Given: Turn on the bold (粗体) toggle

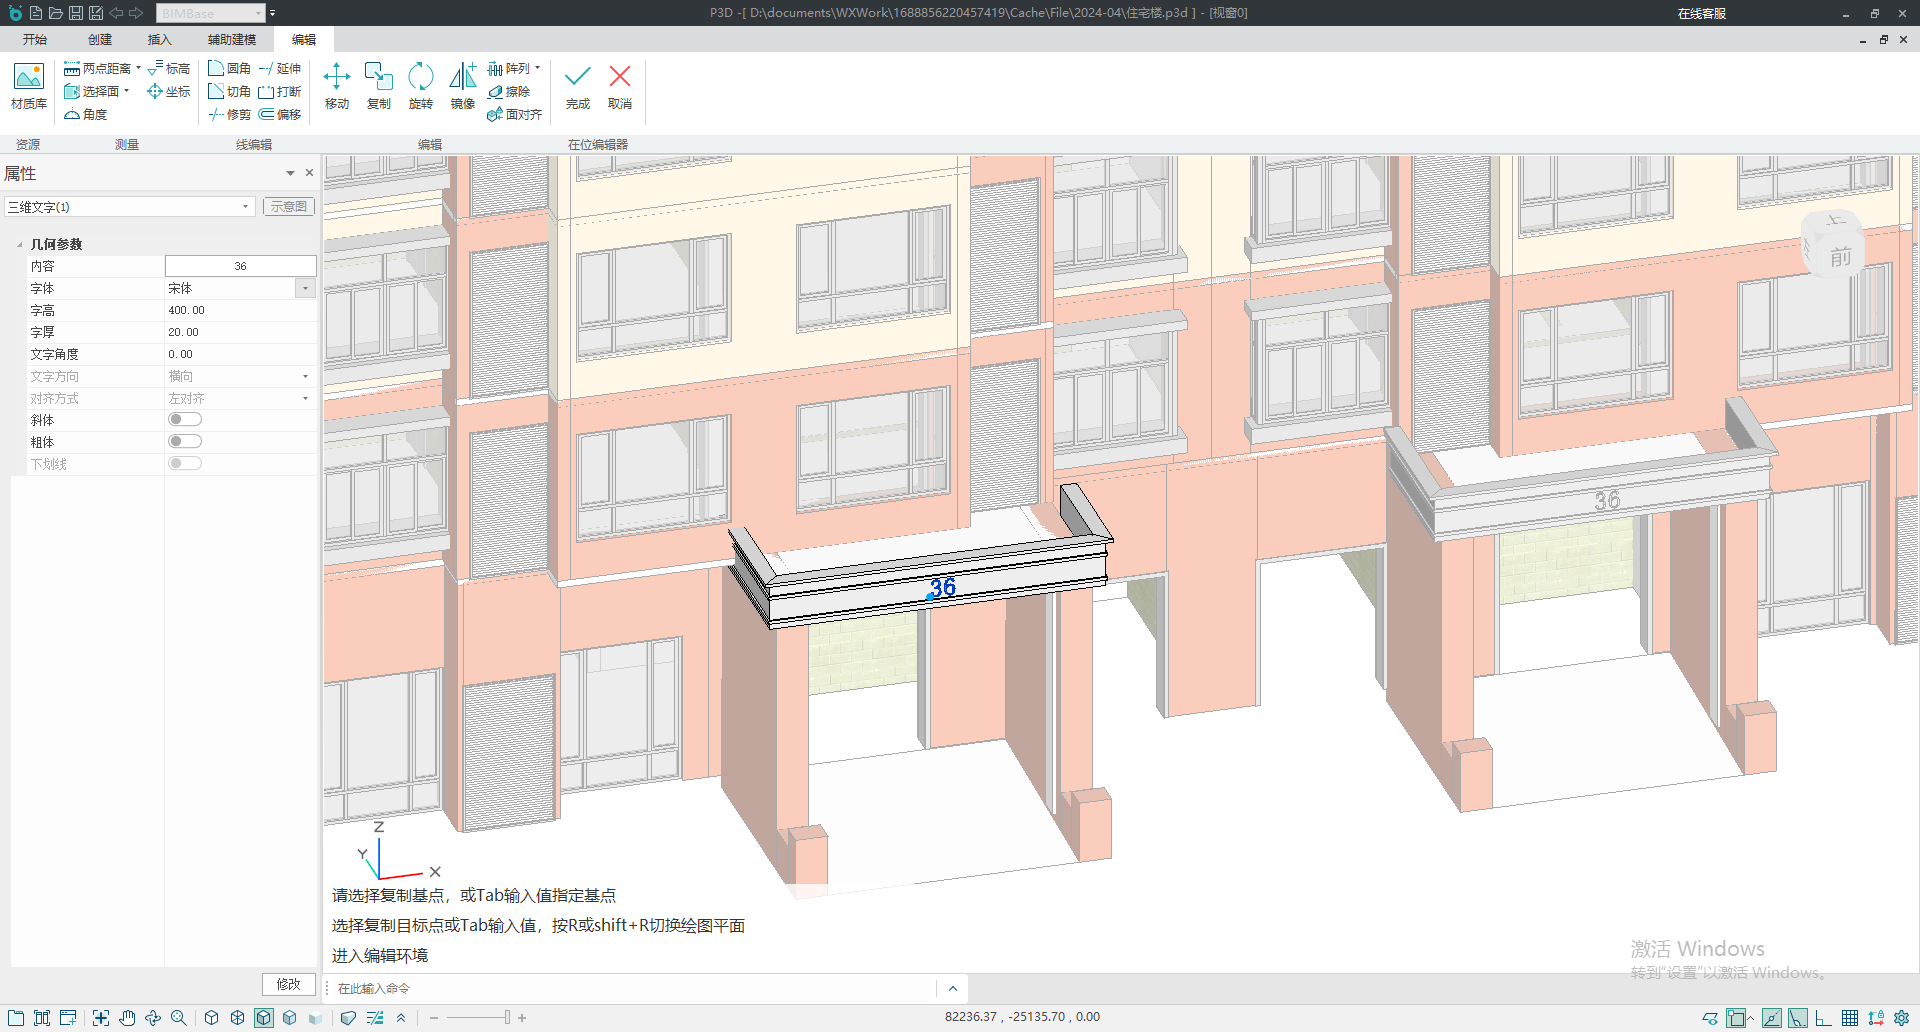Looking at the screenshot, I should [x=185, y=442].
